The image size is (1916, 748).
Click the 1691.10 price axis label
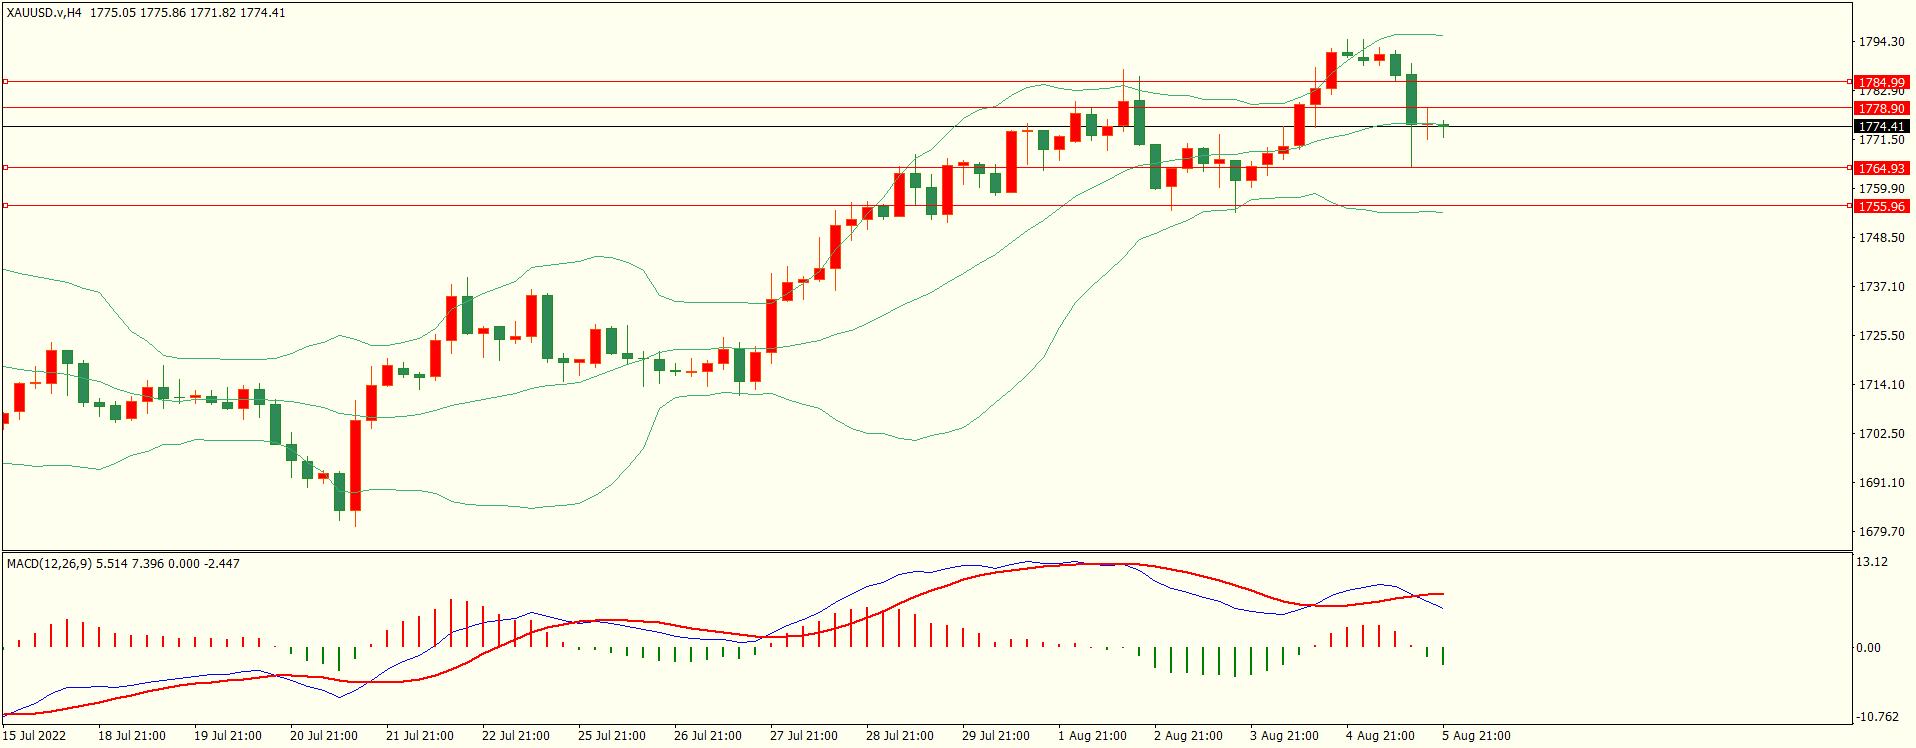(1881, 483)
